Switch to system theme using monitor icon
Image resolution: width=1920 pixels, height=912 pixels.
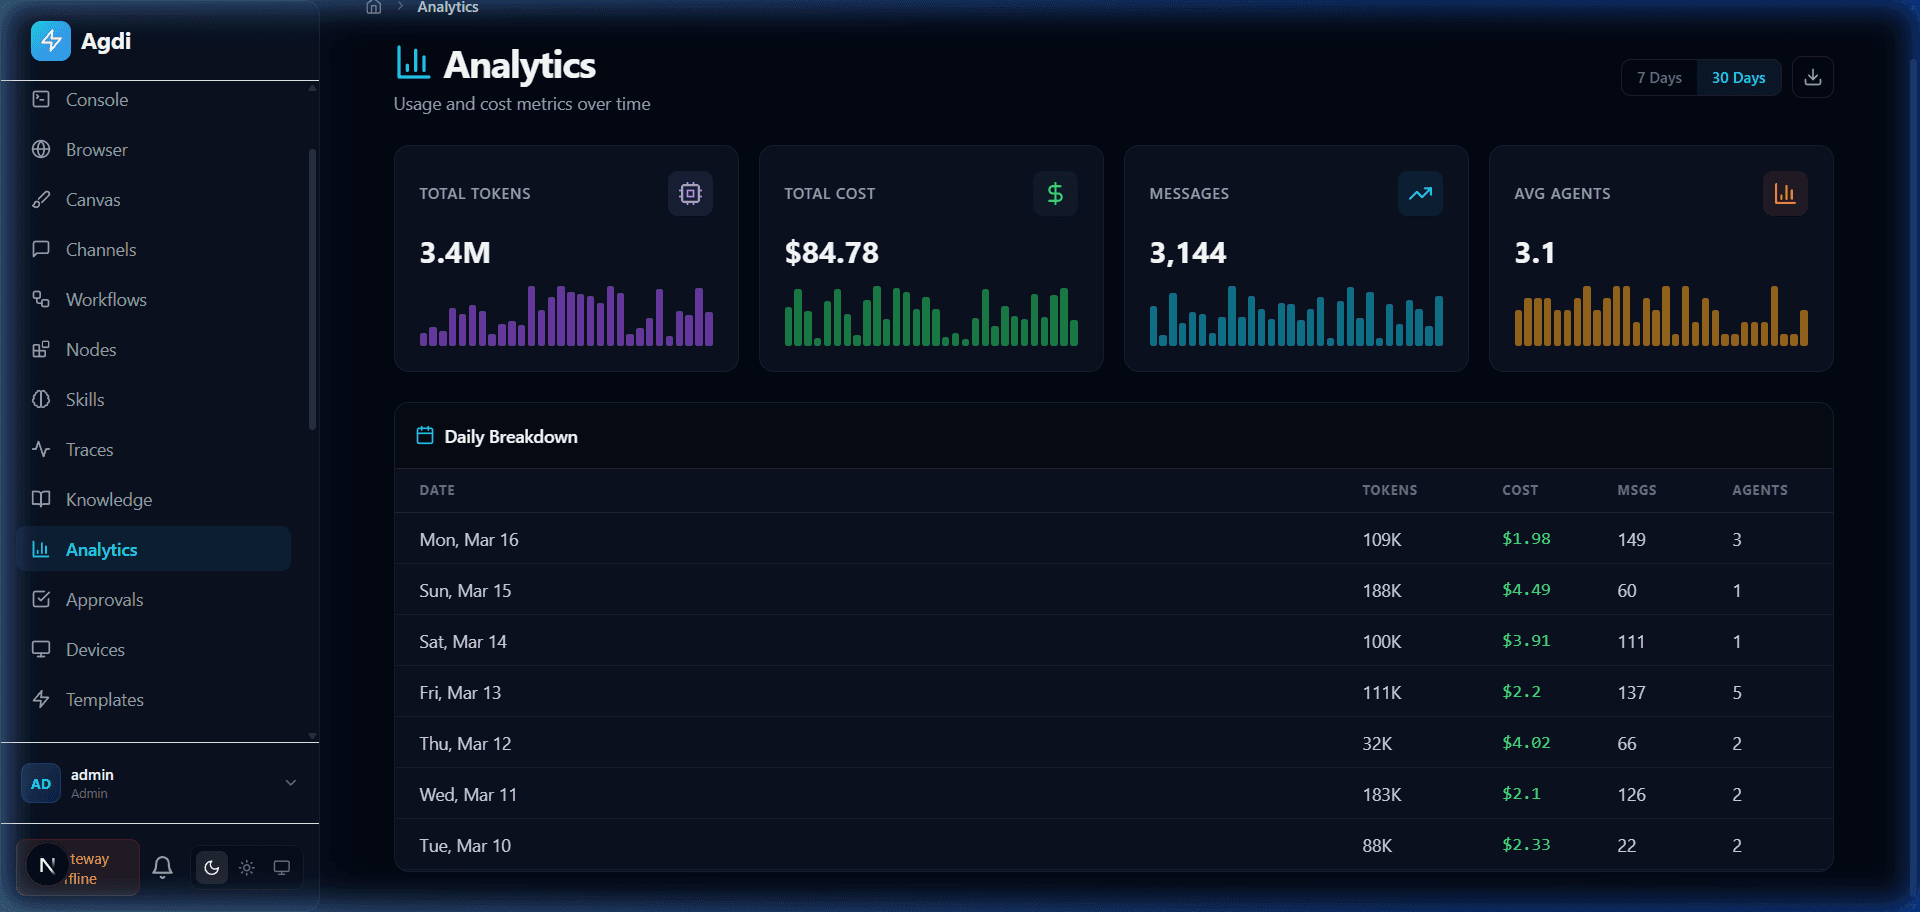coord(281,867)
